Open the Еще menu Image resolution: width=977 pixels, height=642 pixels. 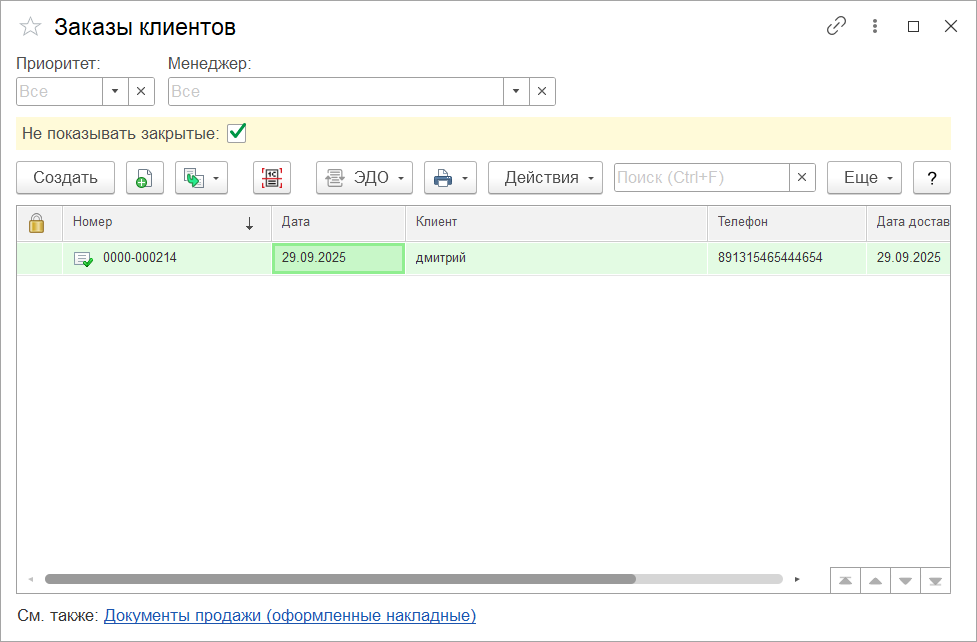[865, 178]
